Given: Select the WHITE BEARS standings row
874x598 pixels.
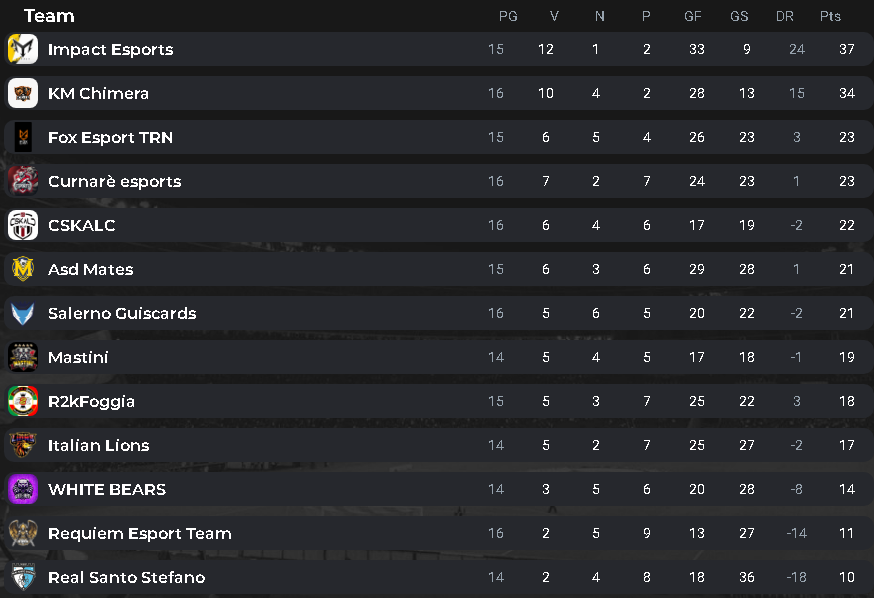Looking at the screenshot, I should pos(439,489).
